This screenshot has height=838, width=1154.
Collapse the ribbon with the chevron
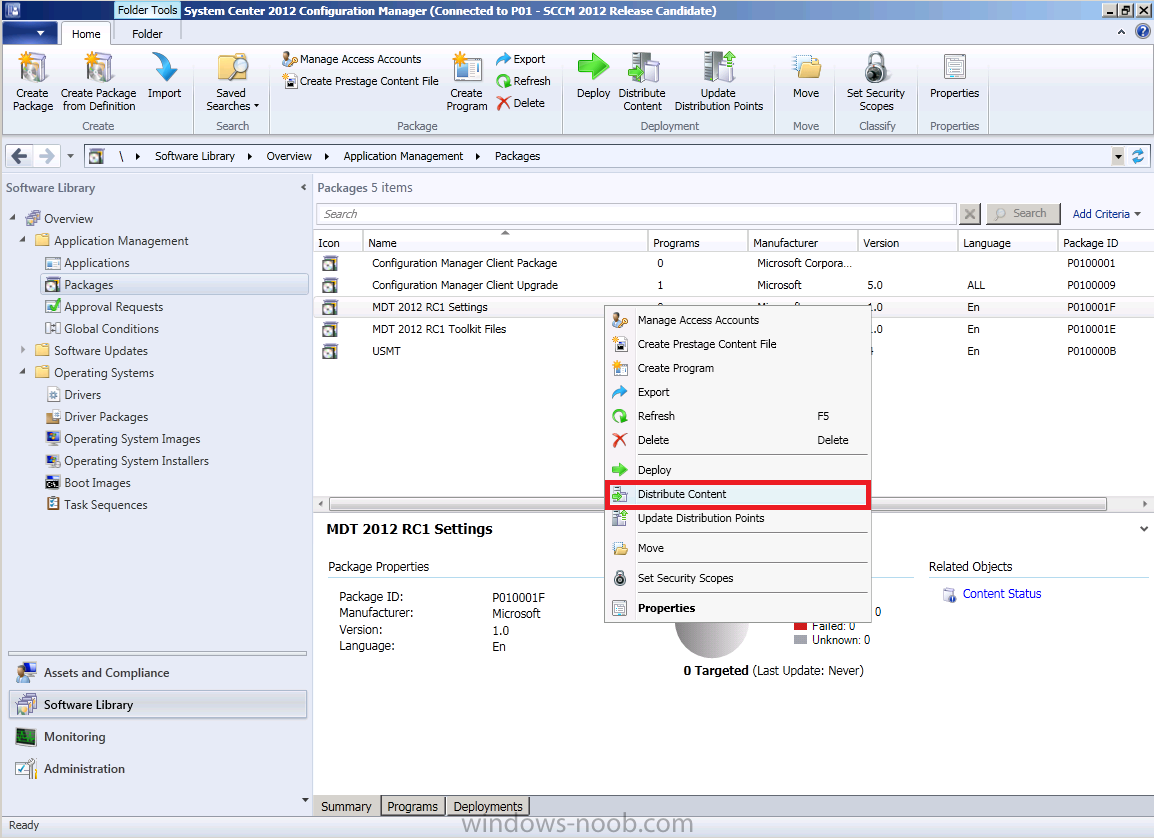(x=1121, y=32)
